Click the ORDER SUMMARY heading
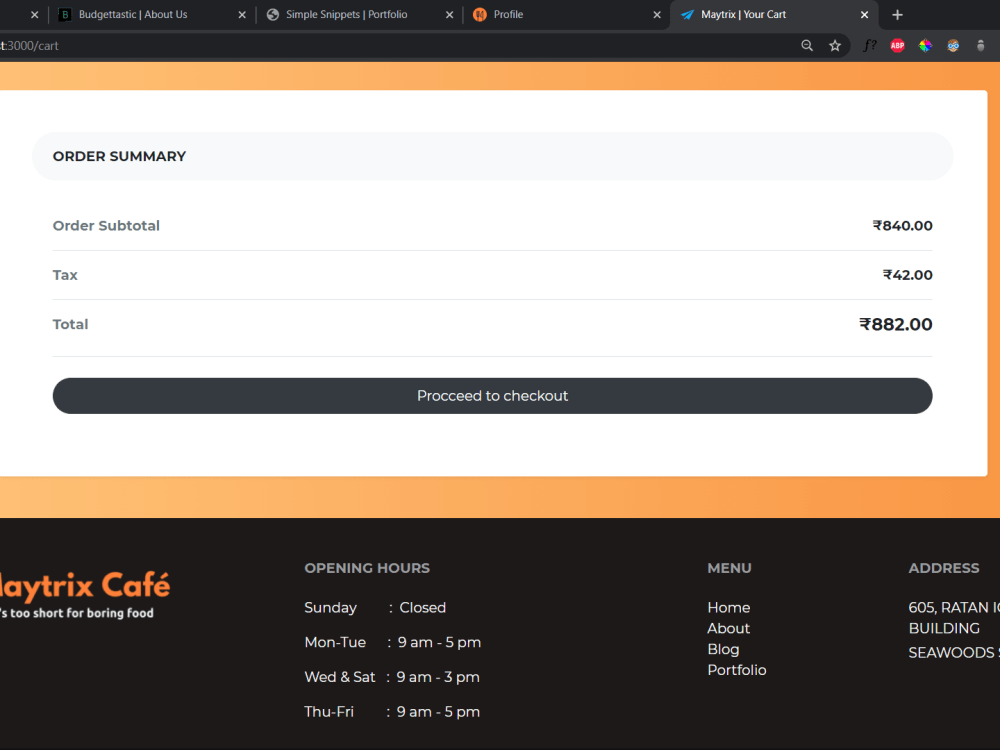The image size is (1000, 750). [x=119, y=156]
